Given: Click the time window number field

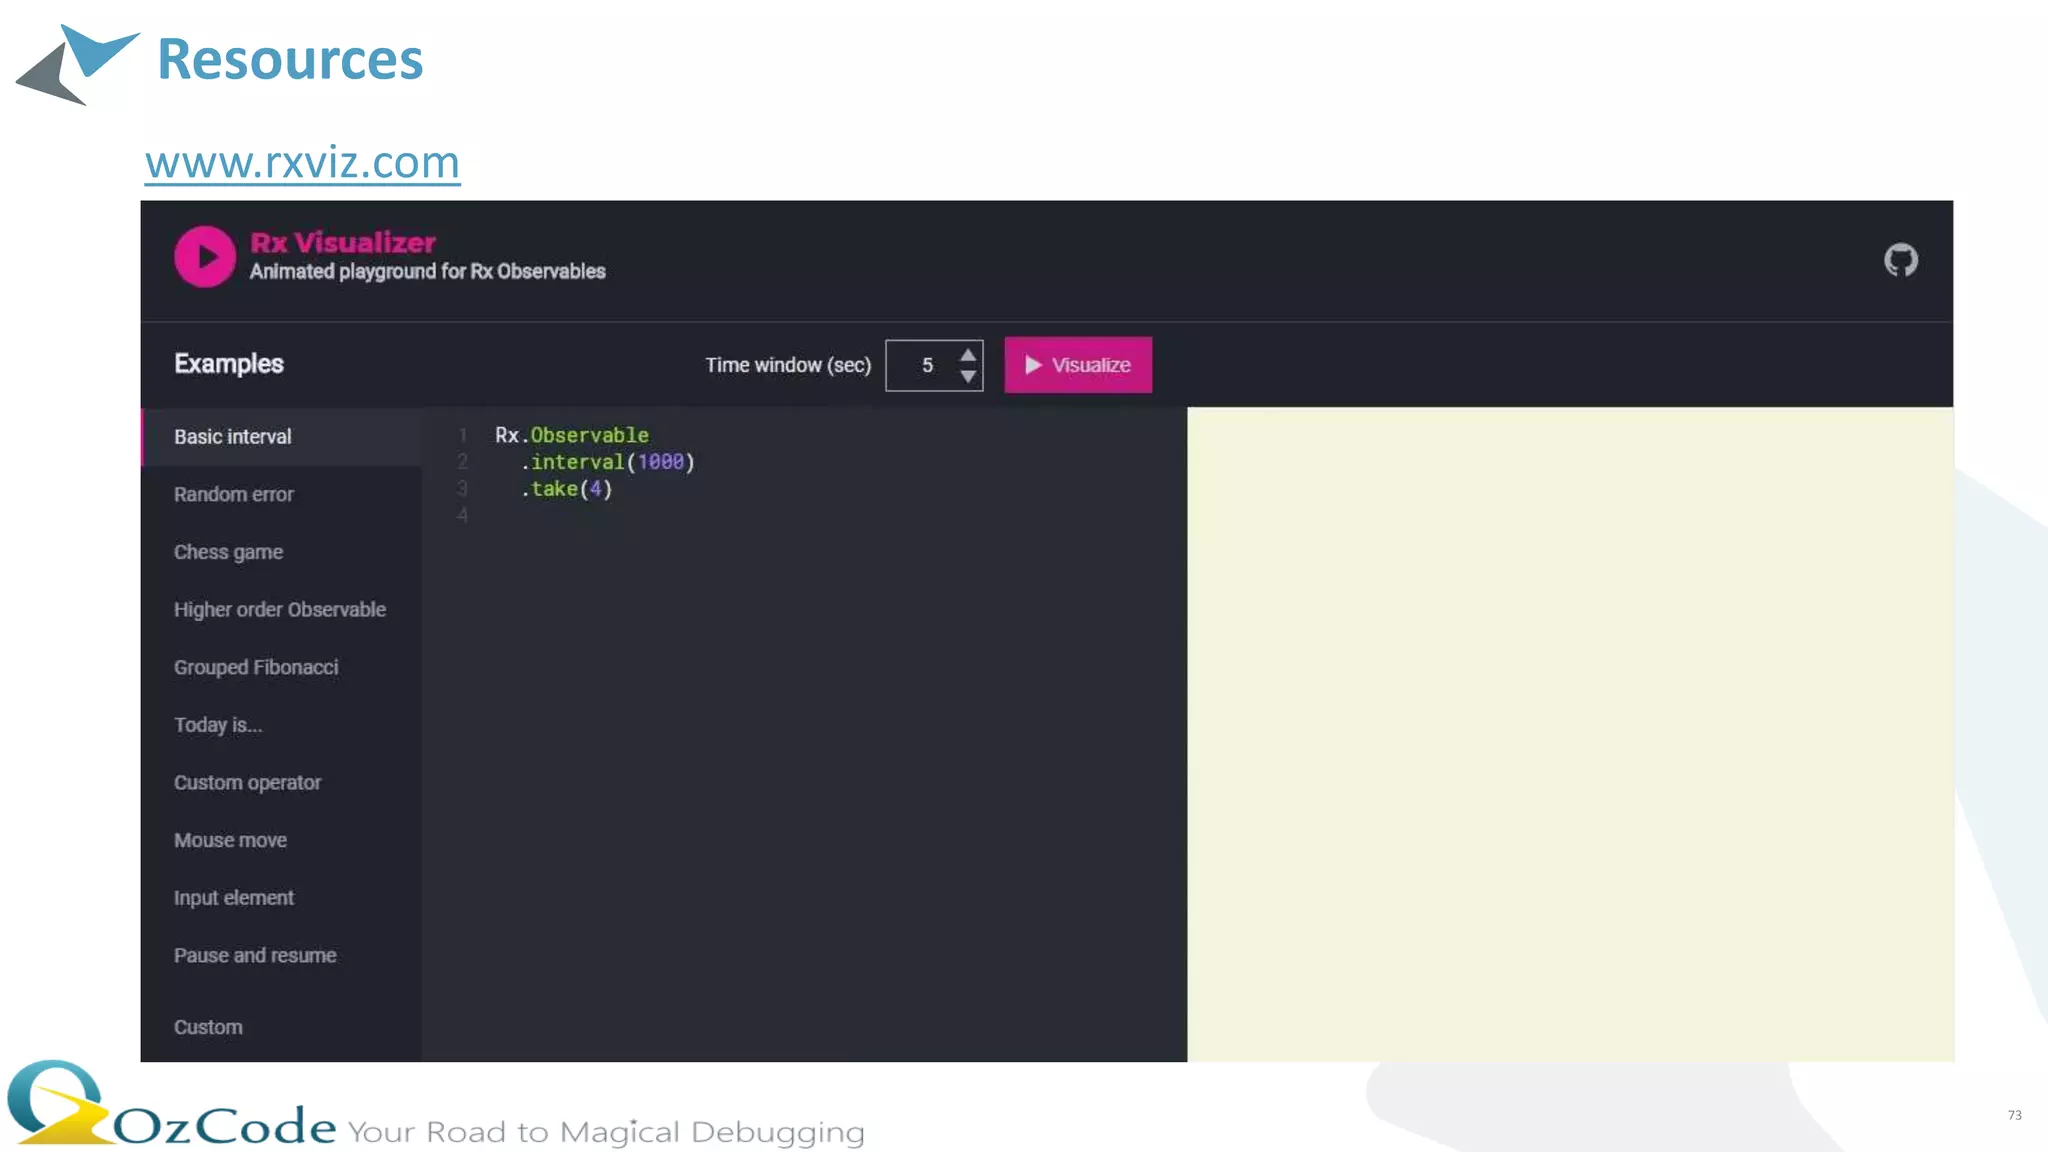Looking at the screenshot, I should pos(926,366).
